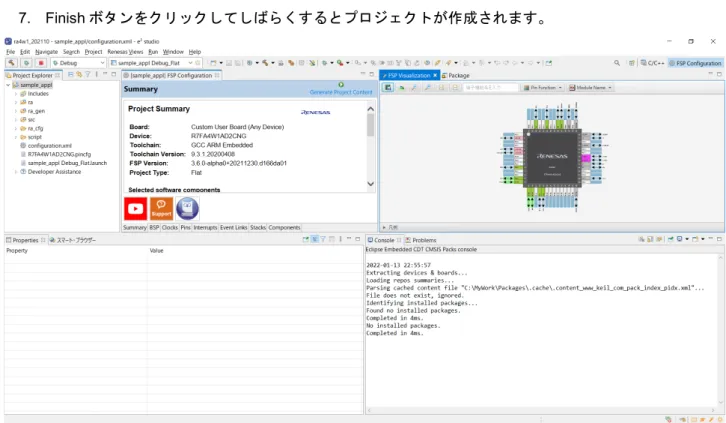Click the red Stop button in toolbar
Image resolution: width=726 pixels, height=423 pixels.
(41, 63)
